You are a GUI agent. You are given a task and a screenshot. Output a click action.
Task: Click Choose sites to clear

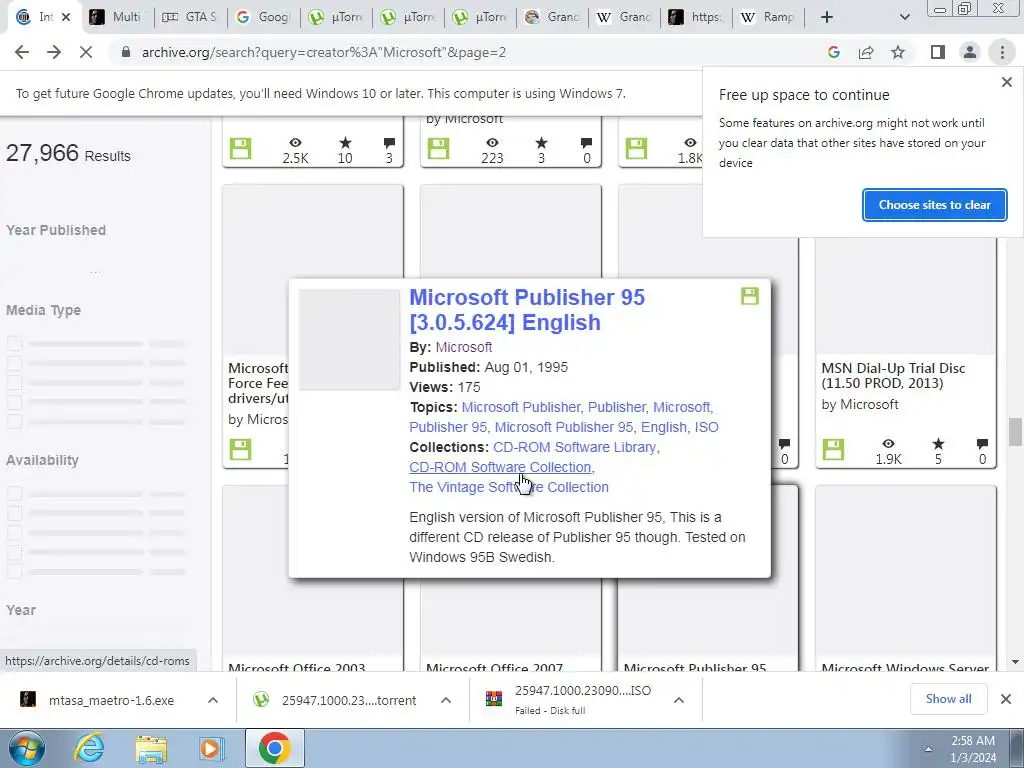pos(935,205)
